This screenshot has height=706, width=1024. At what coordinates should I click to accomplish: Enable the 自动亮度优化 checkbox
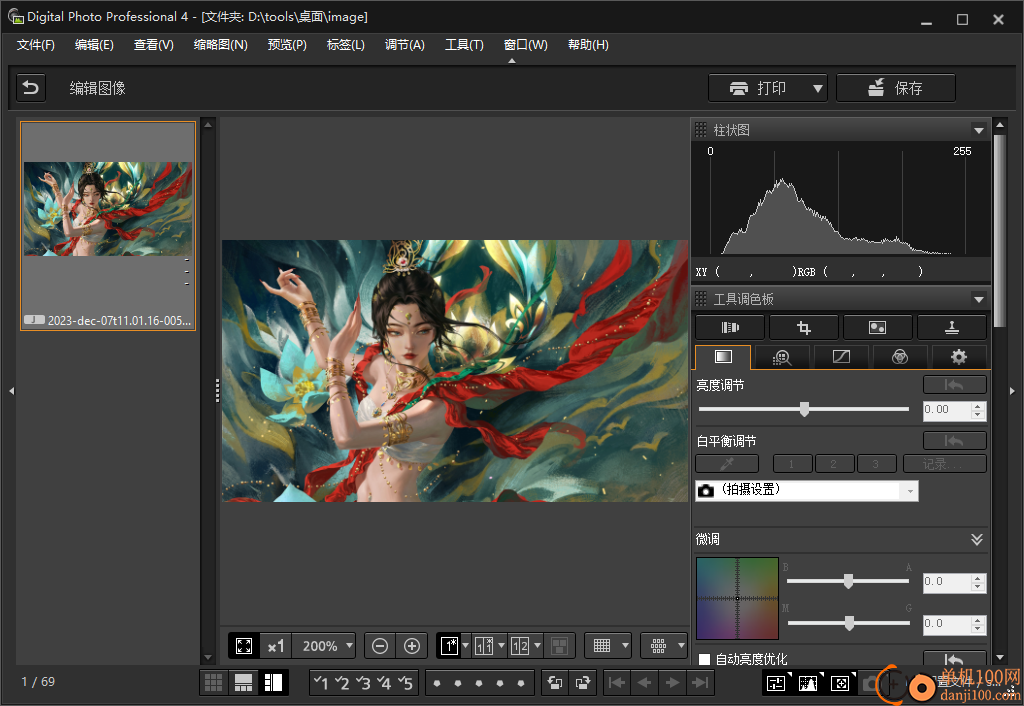point(704,659)
